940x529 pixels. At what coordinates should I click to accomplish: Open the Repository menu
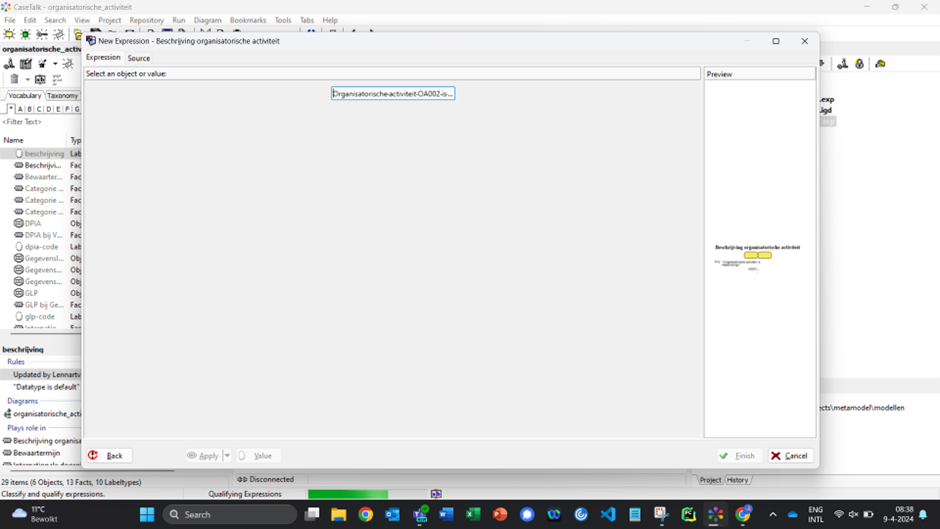pyautogui.click(x=146, y=20)
